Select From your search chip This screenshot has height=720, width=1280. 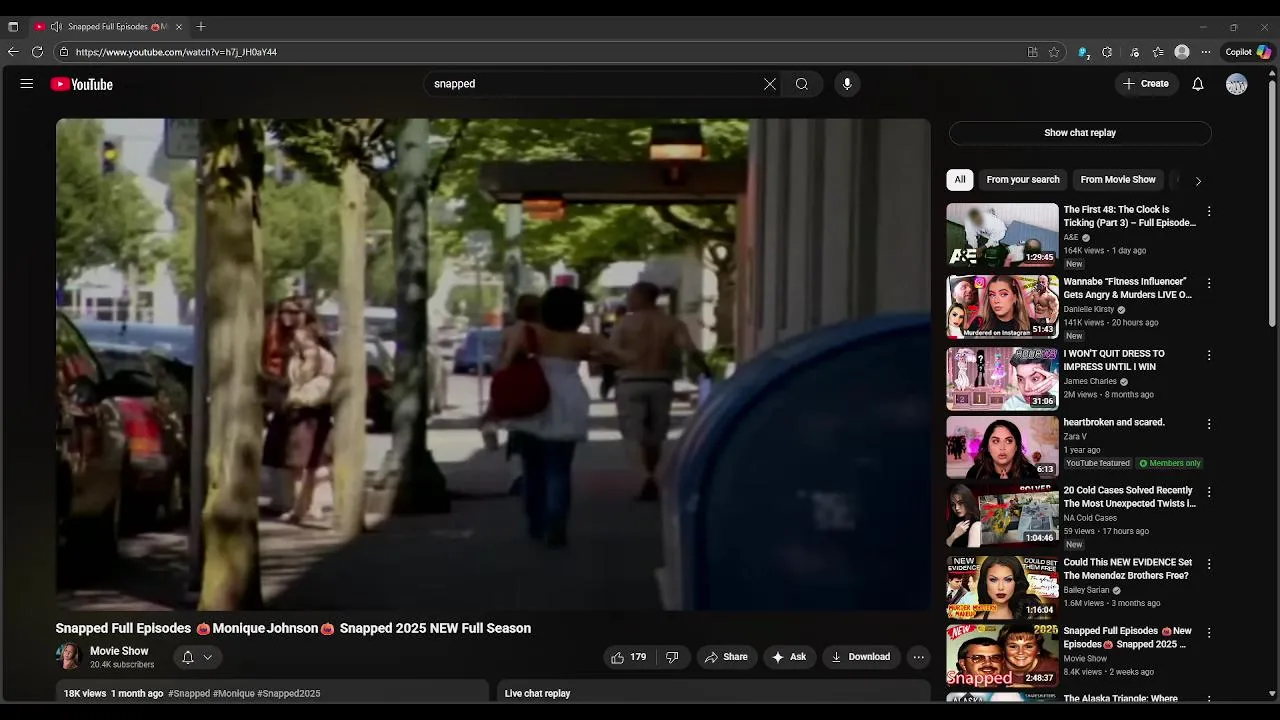1023,180
